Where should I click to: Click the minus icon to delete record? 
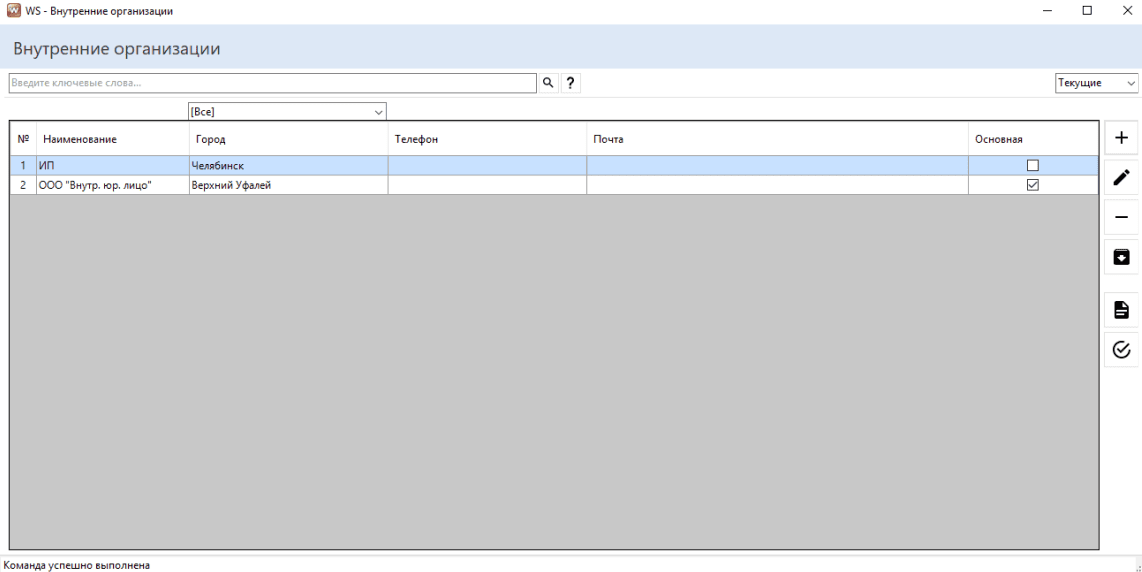tap(1121, 218)
